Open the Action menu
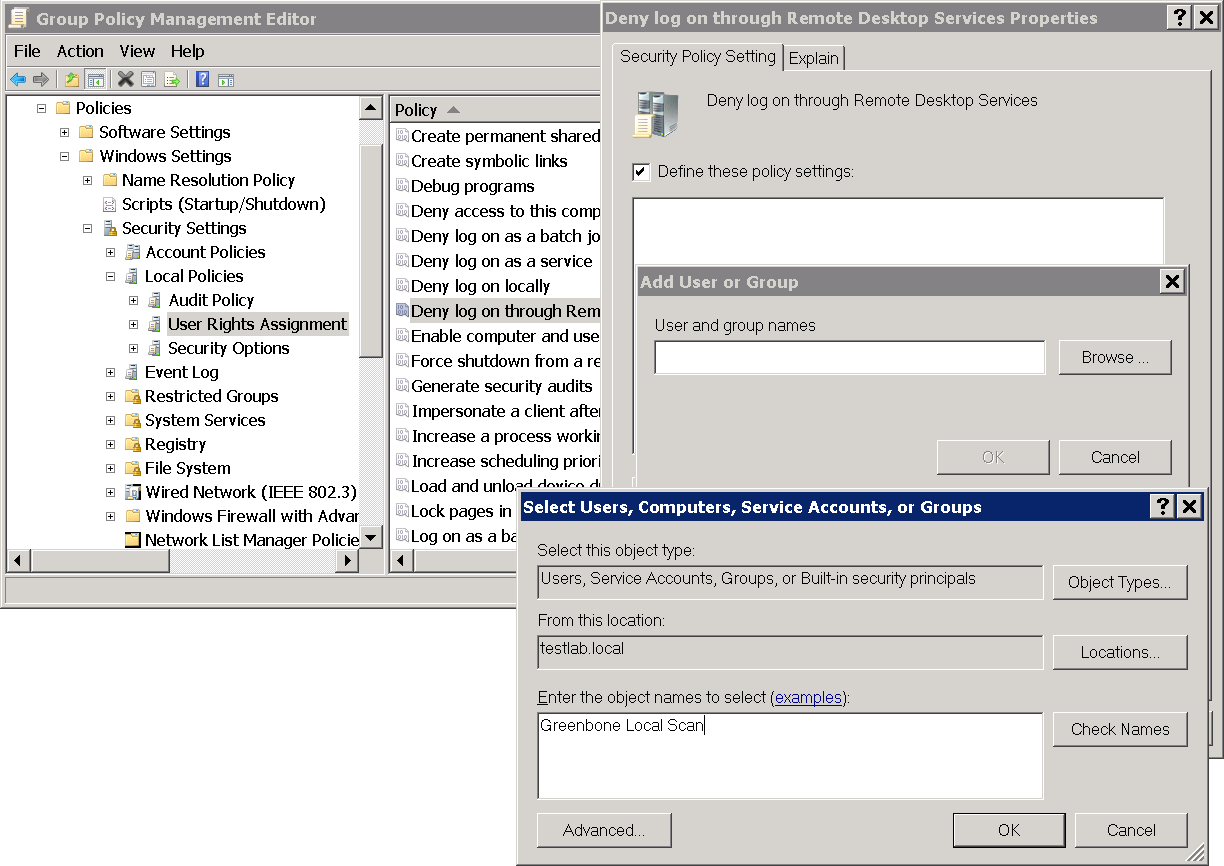 click(80, 51)
